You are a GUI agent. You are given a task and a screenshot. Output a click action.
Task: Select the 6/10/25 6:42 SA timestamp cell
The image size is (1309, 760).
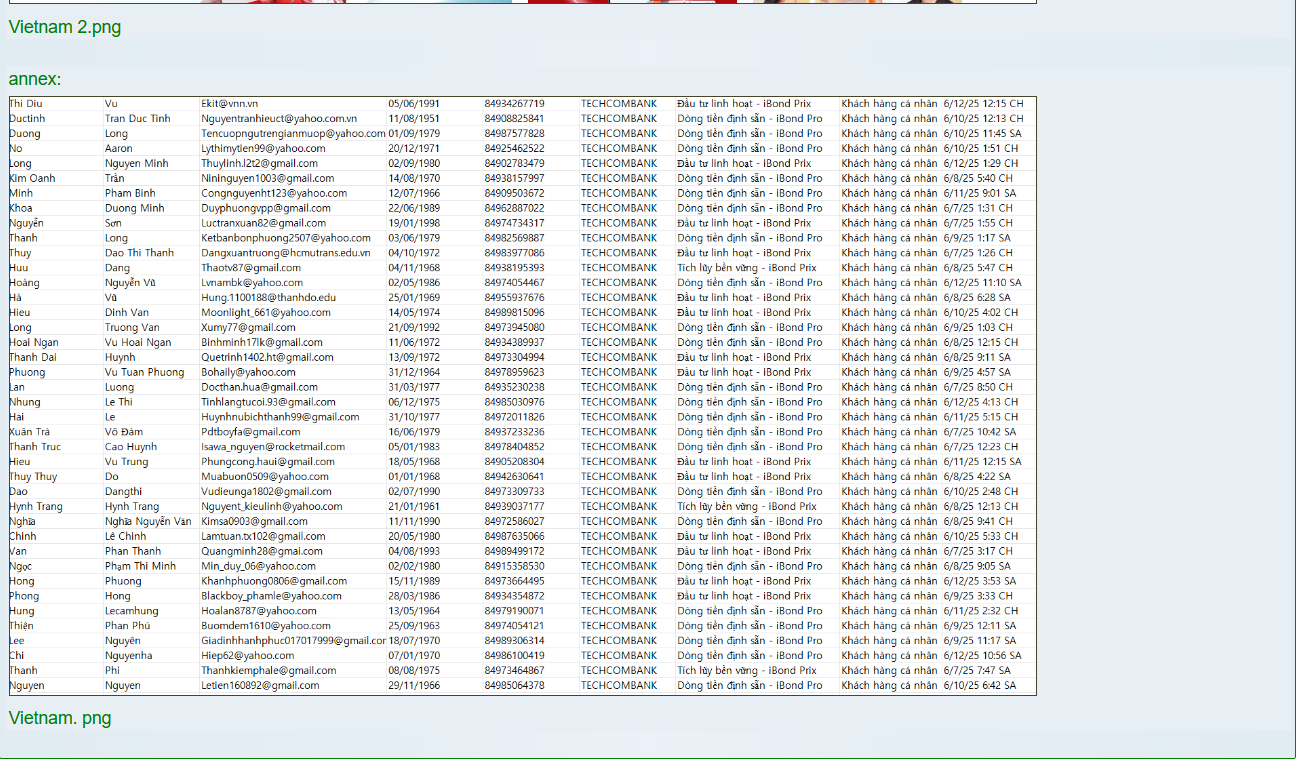pyautogui.click(x=979, y=686)
